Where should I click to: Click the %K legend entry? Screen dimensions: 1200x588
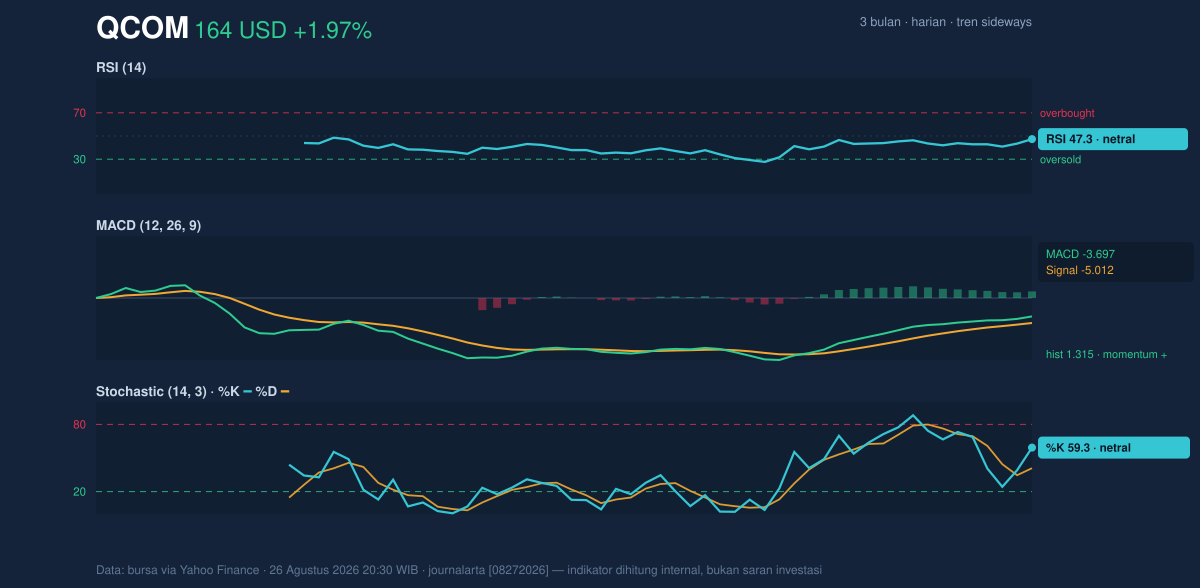[235, 392]
